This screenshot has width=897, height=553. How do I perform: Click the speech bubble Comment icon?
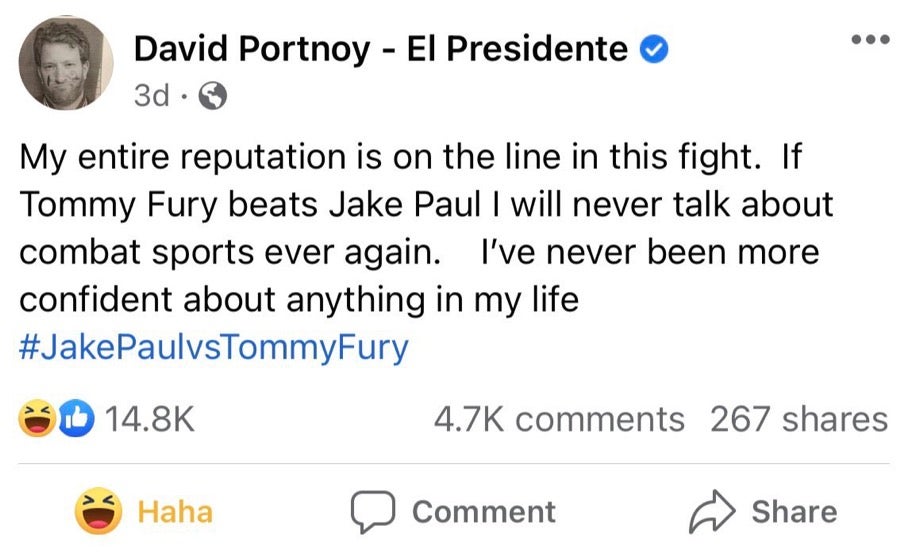click(x=373, y=511)
